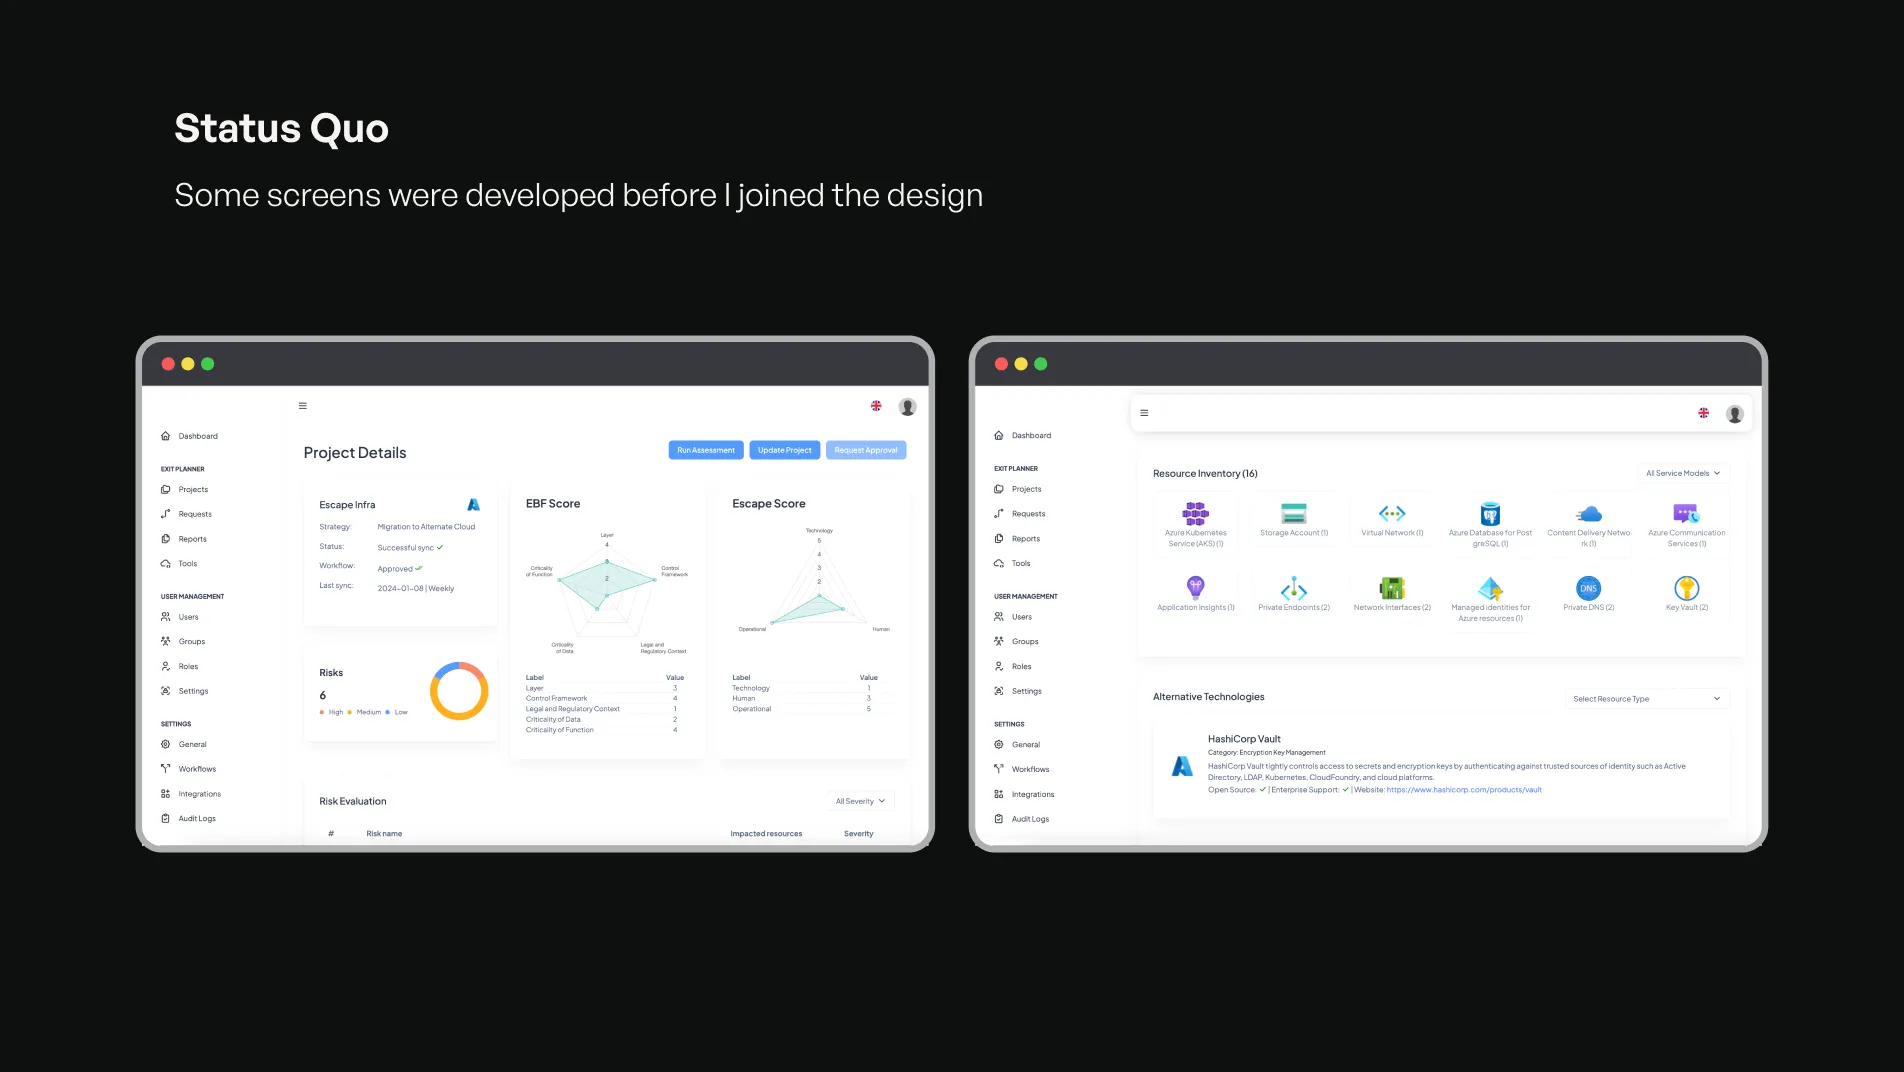The width and height of the screenshot is (1904, 1072).
Task: Open user avatar in Project Details window
Action: point(907,407)
